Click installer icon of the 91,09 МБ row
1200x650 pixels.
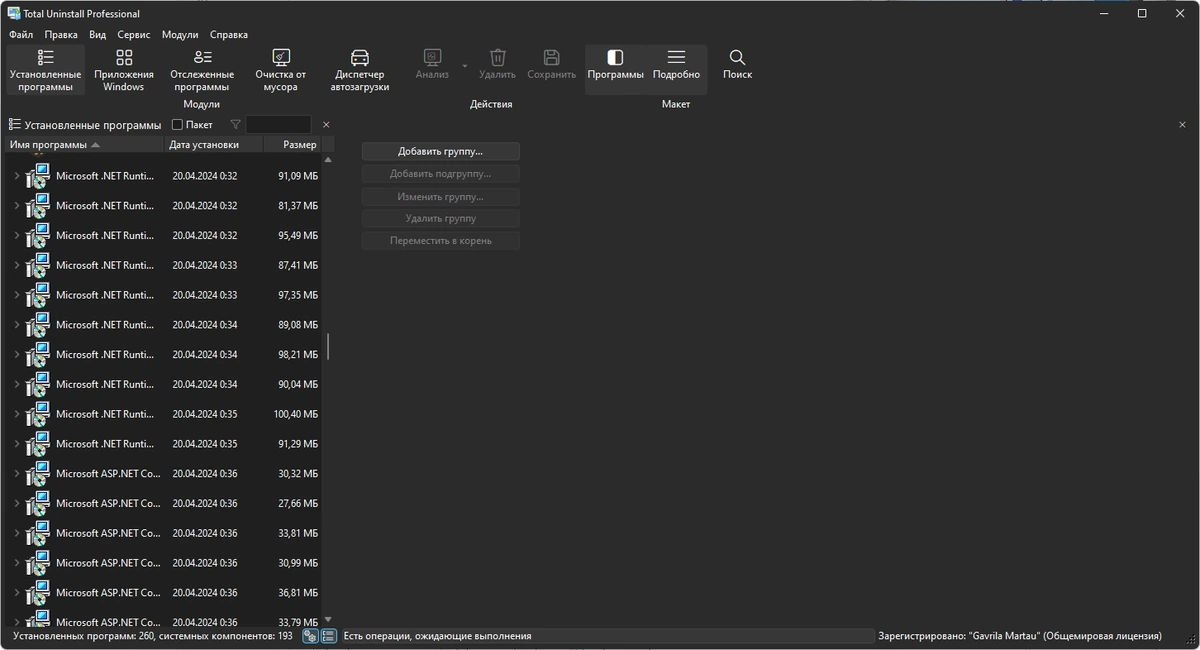click(38, 176)
